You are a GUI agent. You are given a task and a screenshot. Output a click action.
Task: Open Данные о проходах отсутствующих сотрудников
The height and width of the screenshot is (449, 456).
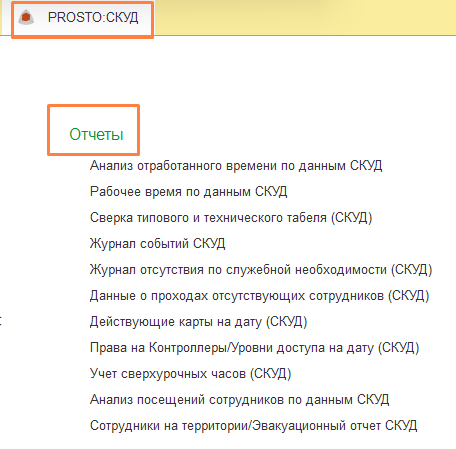[x=260, y=296]
